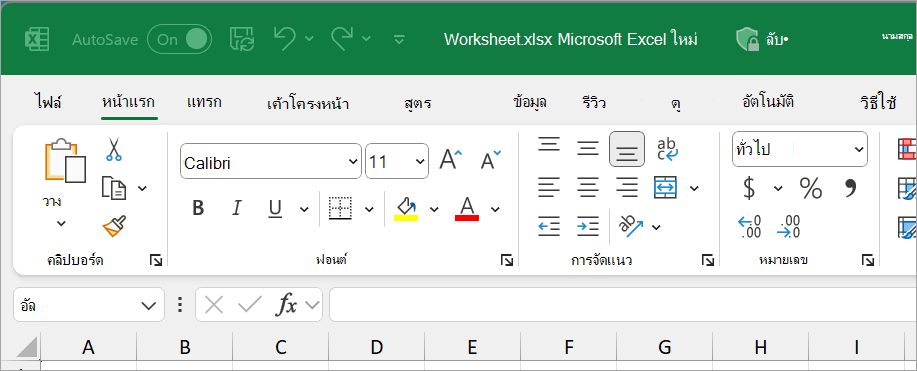Click the Save icon in title bar

[242, 39]
